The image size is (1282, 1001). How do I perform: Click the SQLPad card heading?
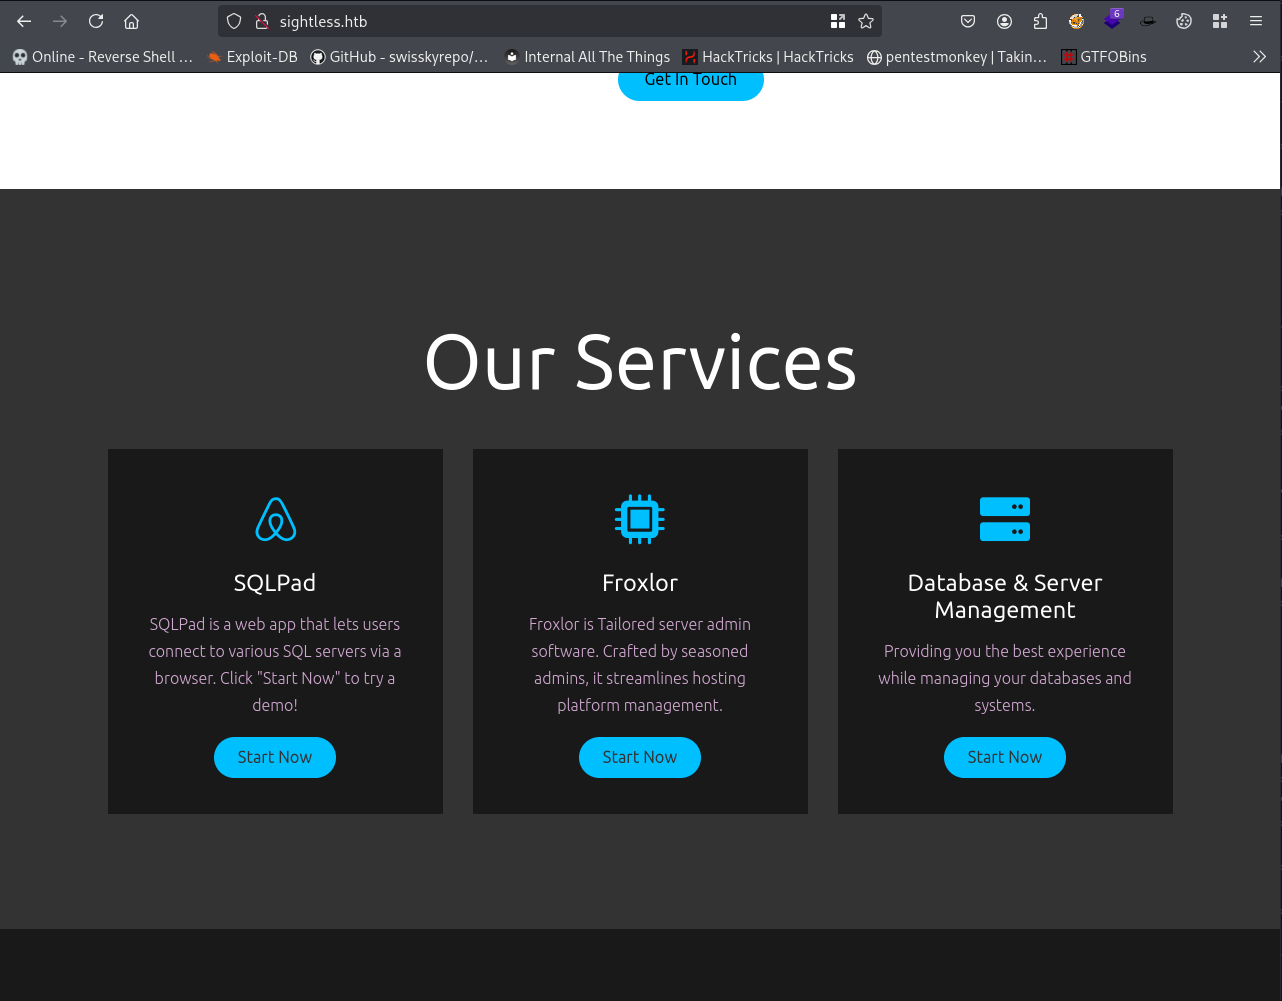click(275, 583)
